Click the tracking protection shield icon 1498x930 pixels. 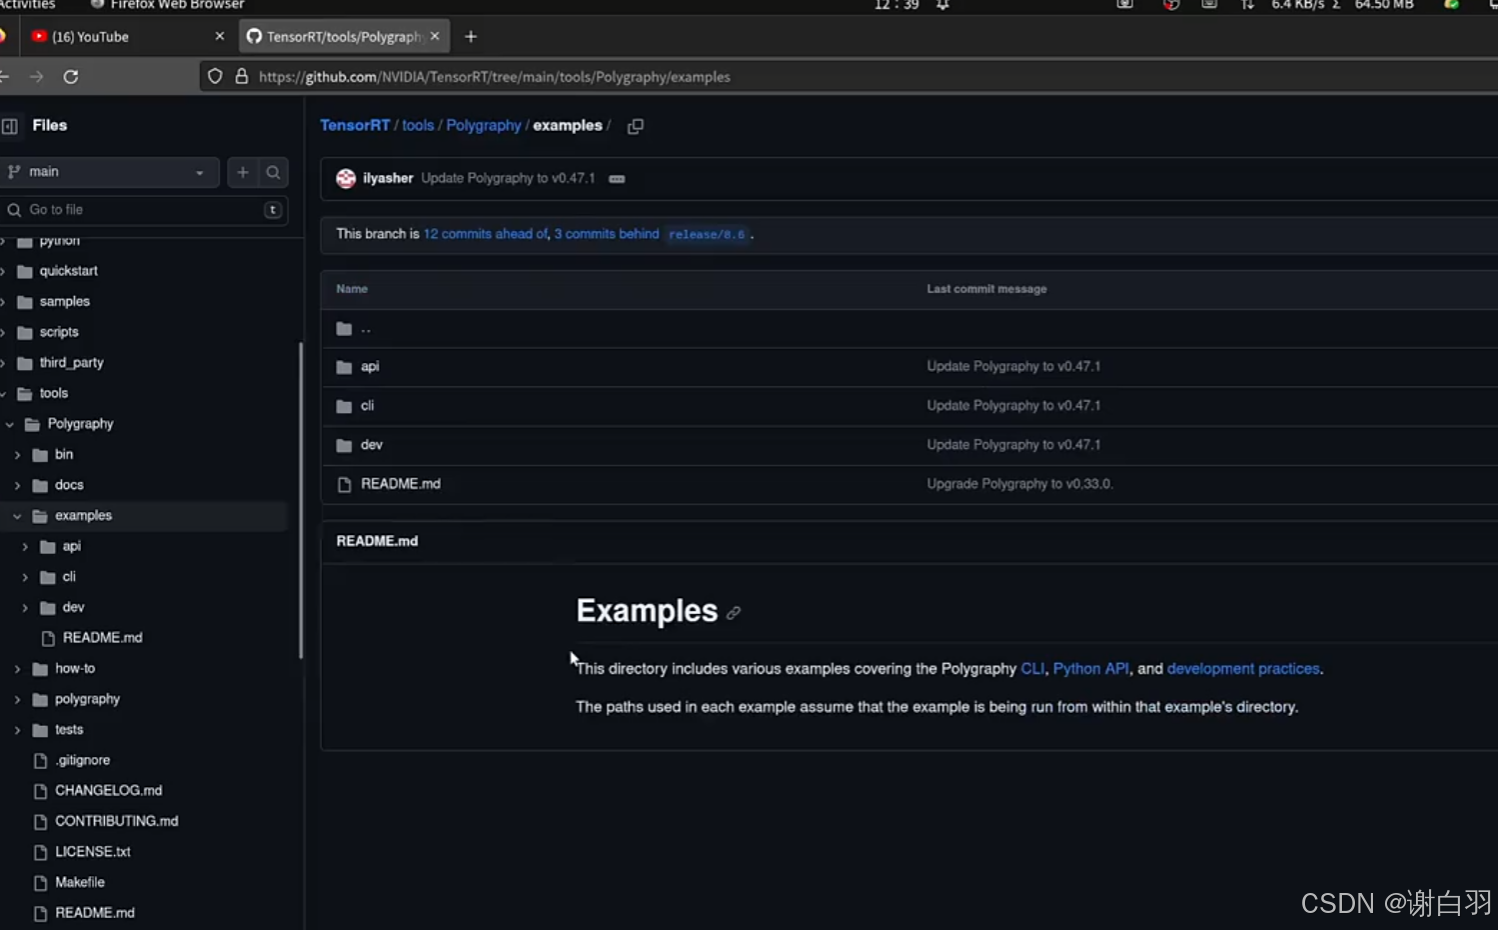tap(215, 77)
